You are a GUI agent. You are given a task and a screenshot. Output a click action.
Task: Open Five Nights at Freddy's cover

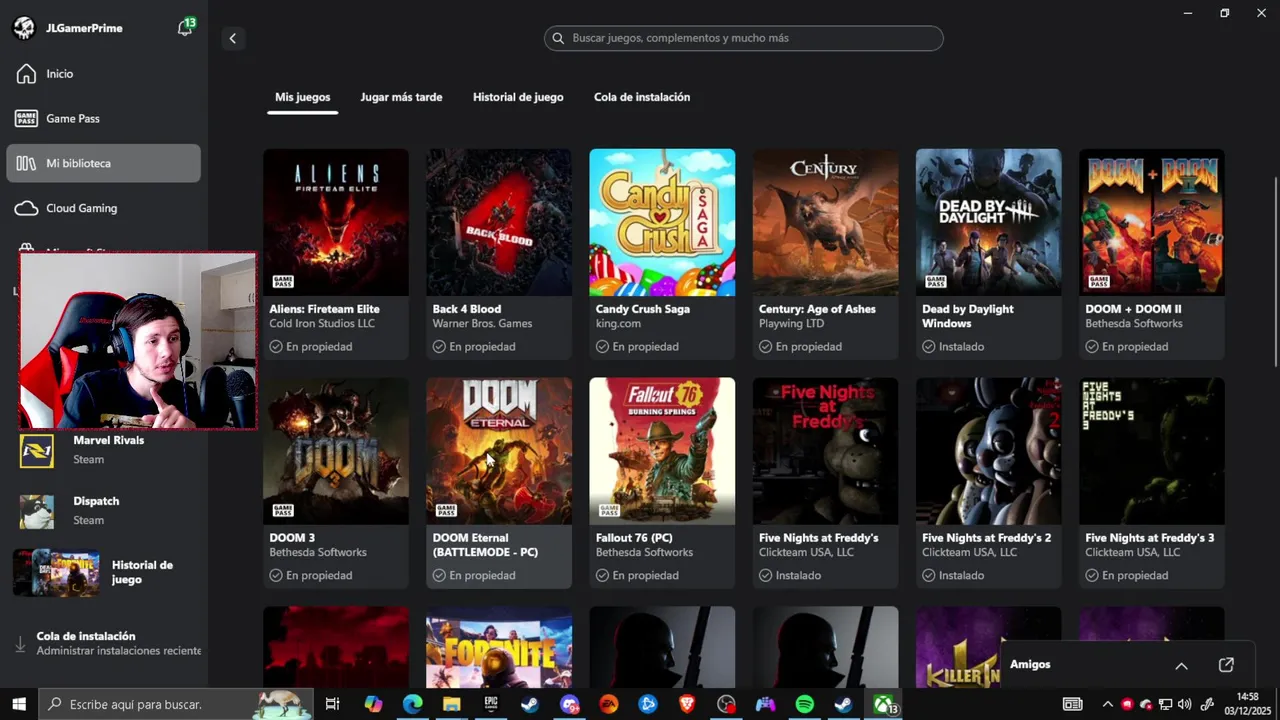825,451
